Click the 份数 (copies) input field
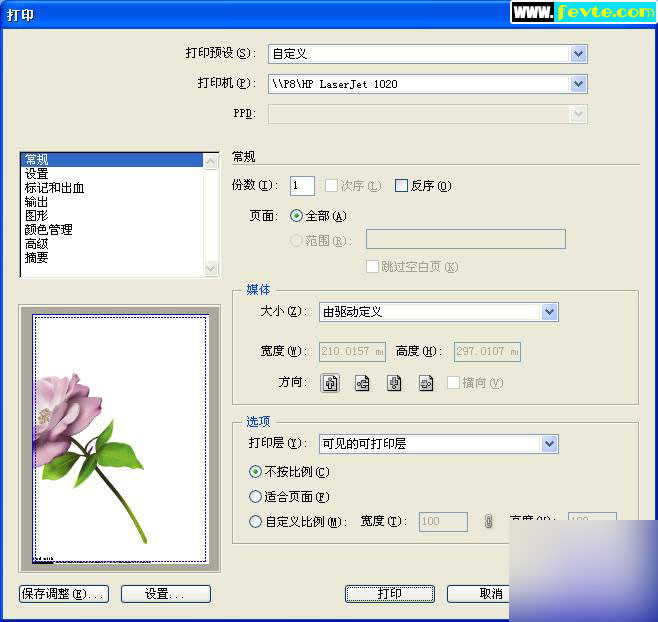 [302, 185]
